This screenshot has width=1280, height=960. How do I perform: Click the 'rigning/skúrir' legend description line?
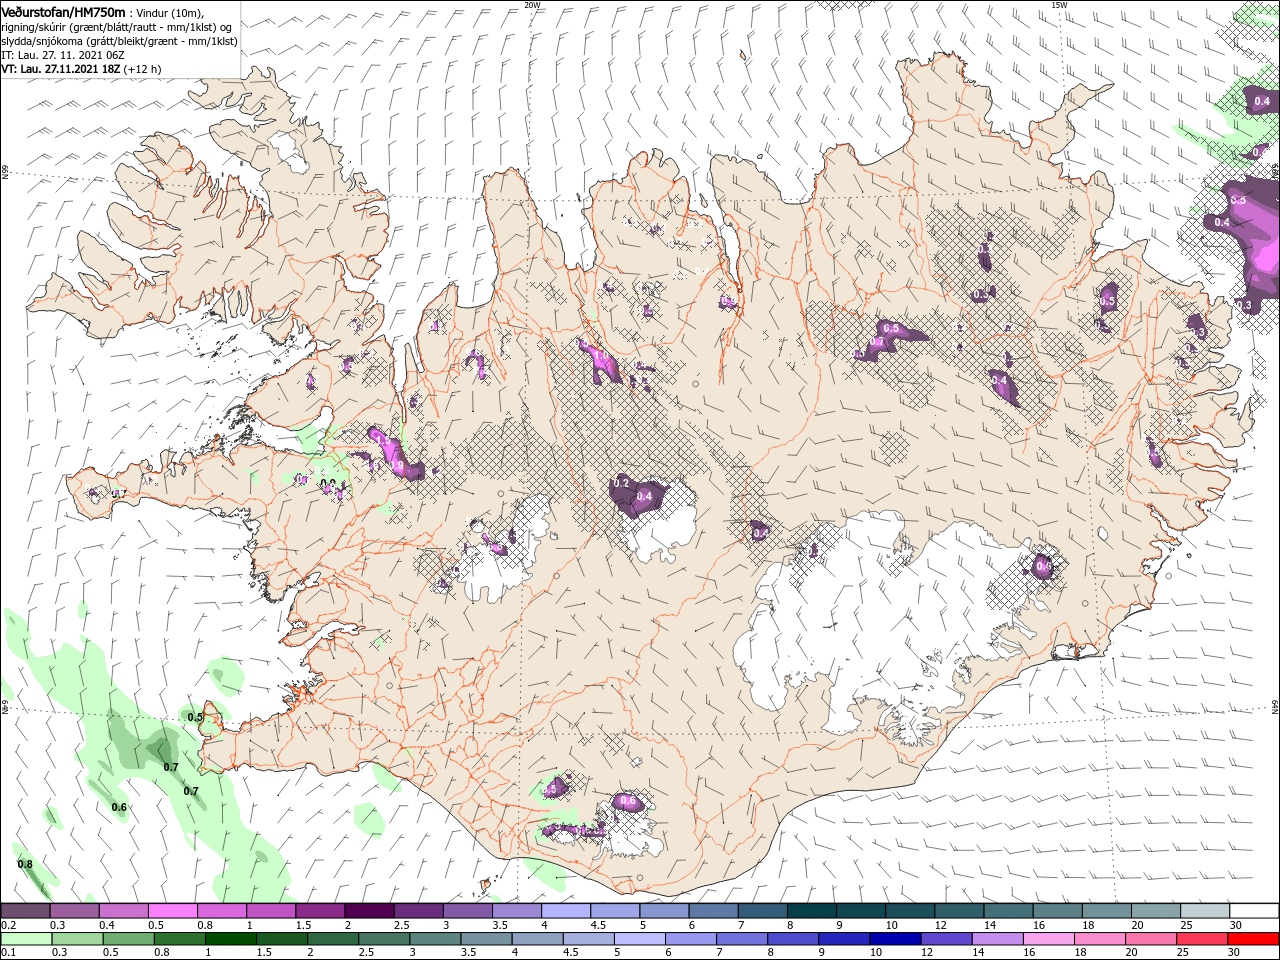(x=116, y=26)
